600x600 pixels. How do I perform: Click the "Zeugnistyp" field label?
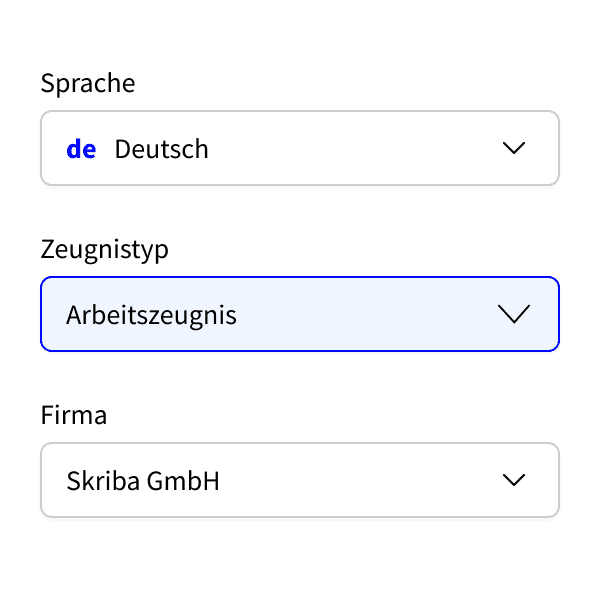point(105,249)
